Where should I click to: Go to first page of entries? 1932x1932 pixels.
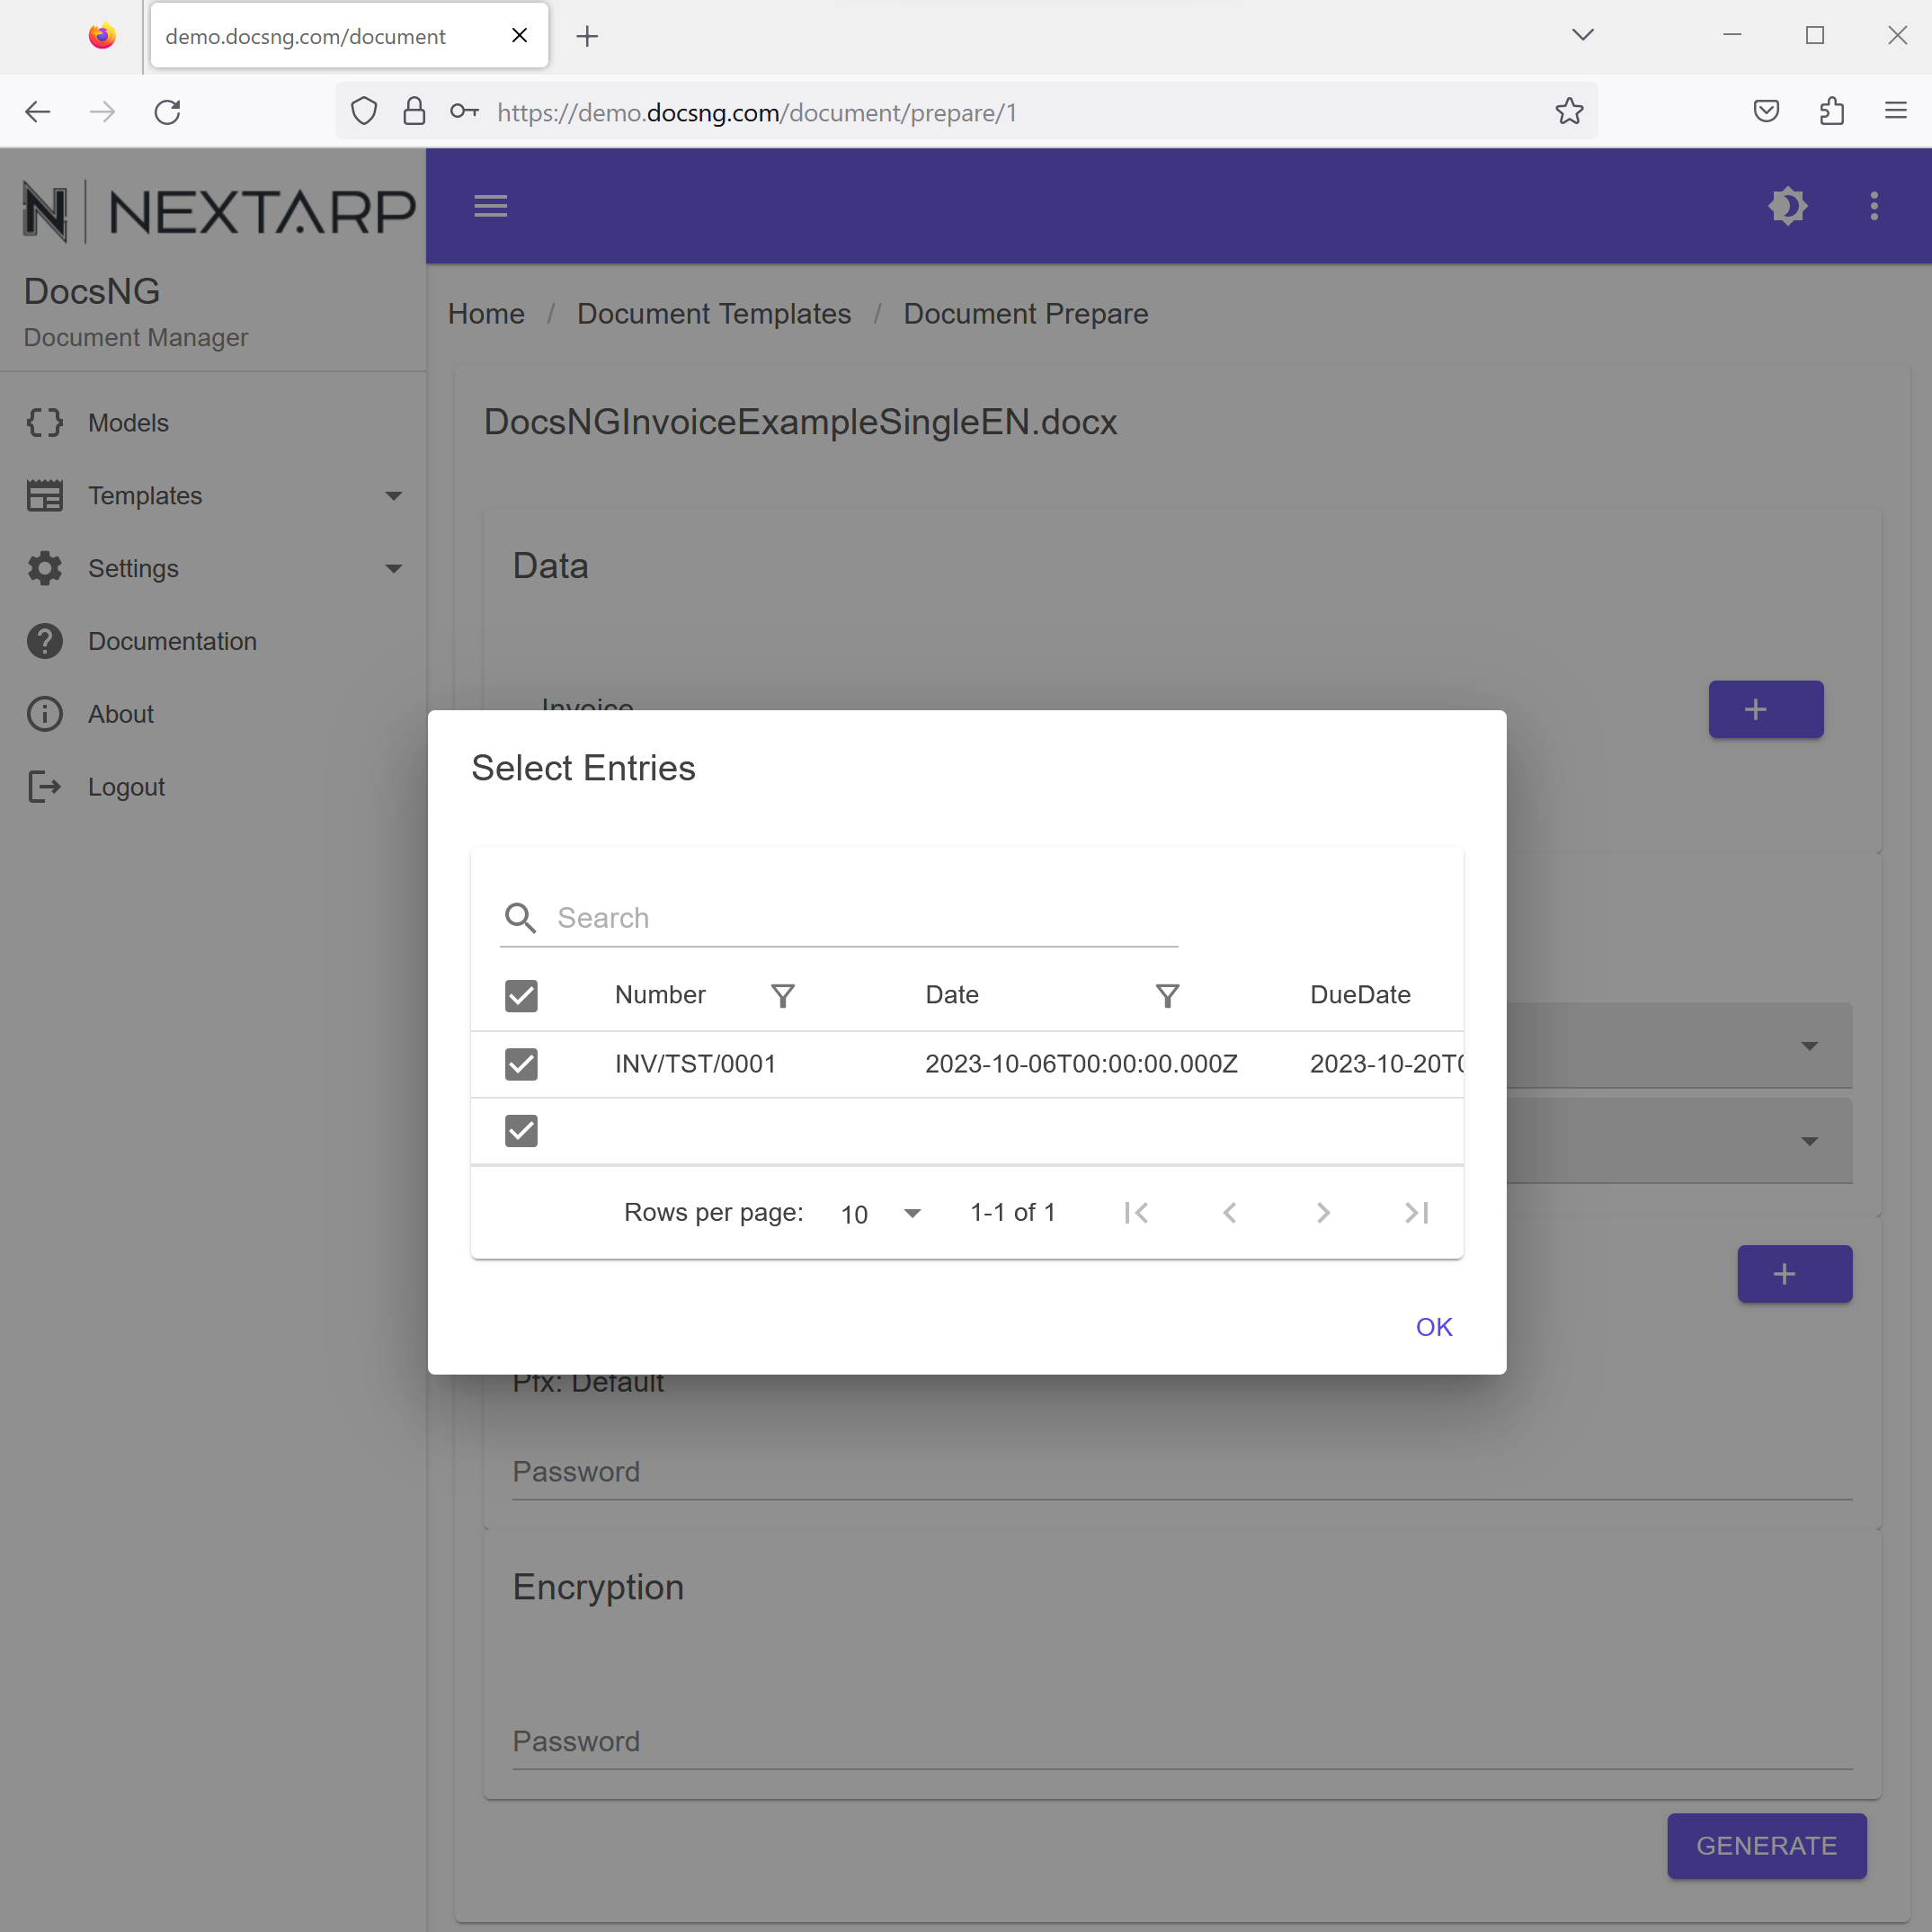tap(1136, 1213)
